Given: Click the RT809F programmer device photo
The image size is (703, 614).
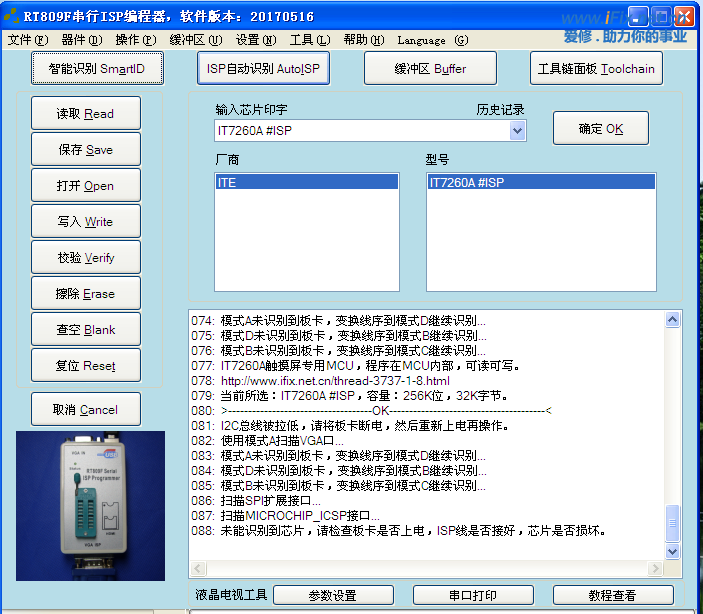Looking at the screenshot, I should coord(91,506).
